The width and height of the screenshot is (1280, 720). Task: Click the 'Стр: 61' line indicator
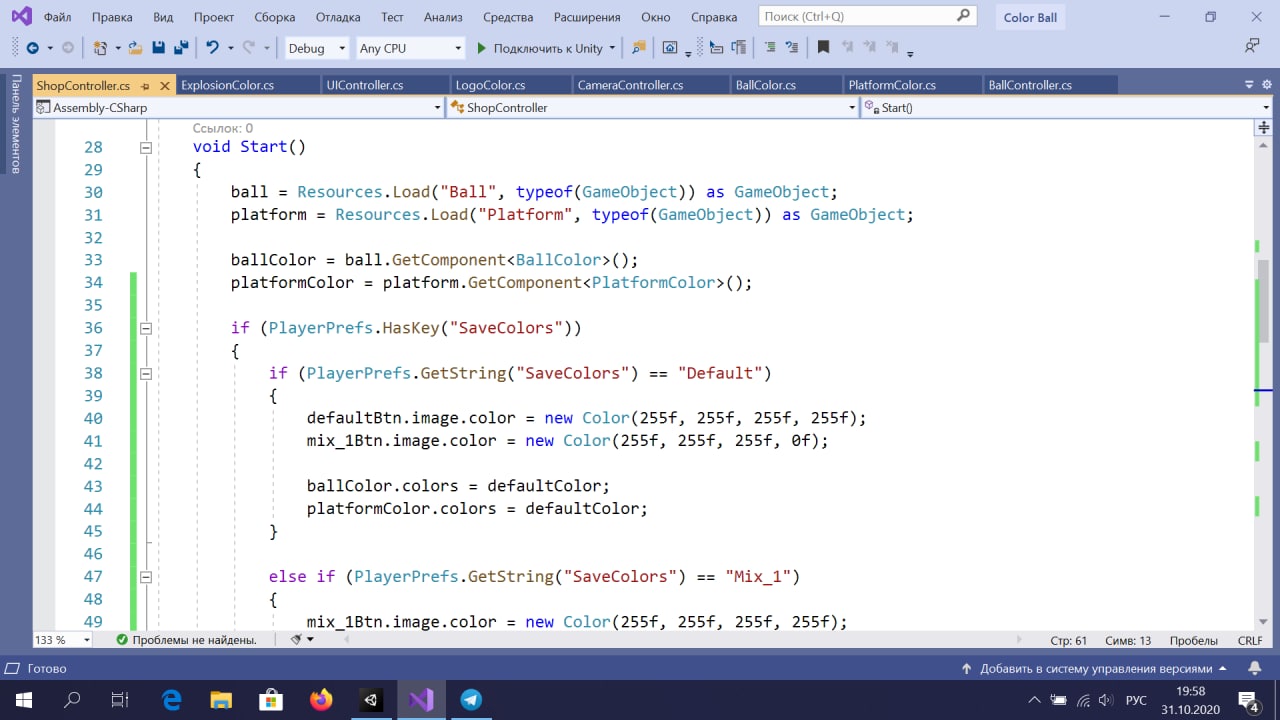point(1069,640)
